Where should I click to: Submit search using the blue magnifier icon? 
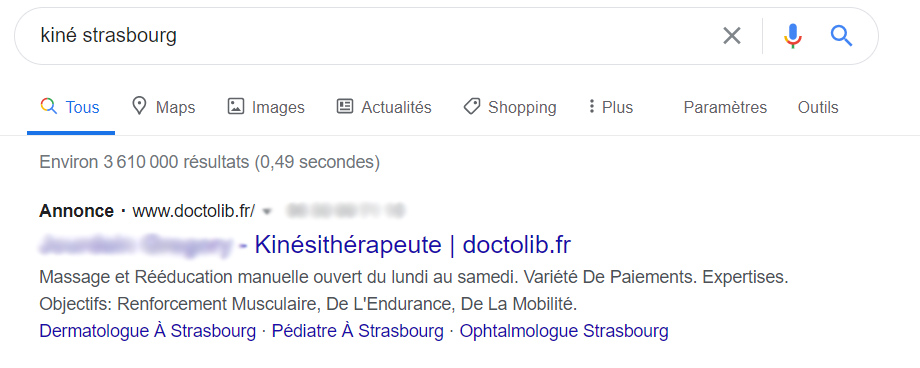pyautogui.click(x=841, y=36)
